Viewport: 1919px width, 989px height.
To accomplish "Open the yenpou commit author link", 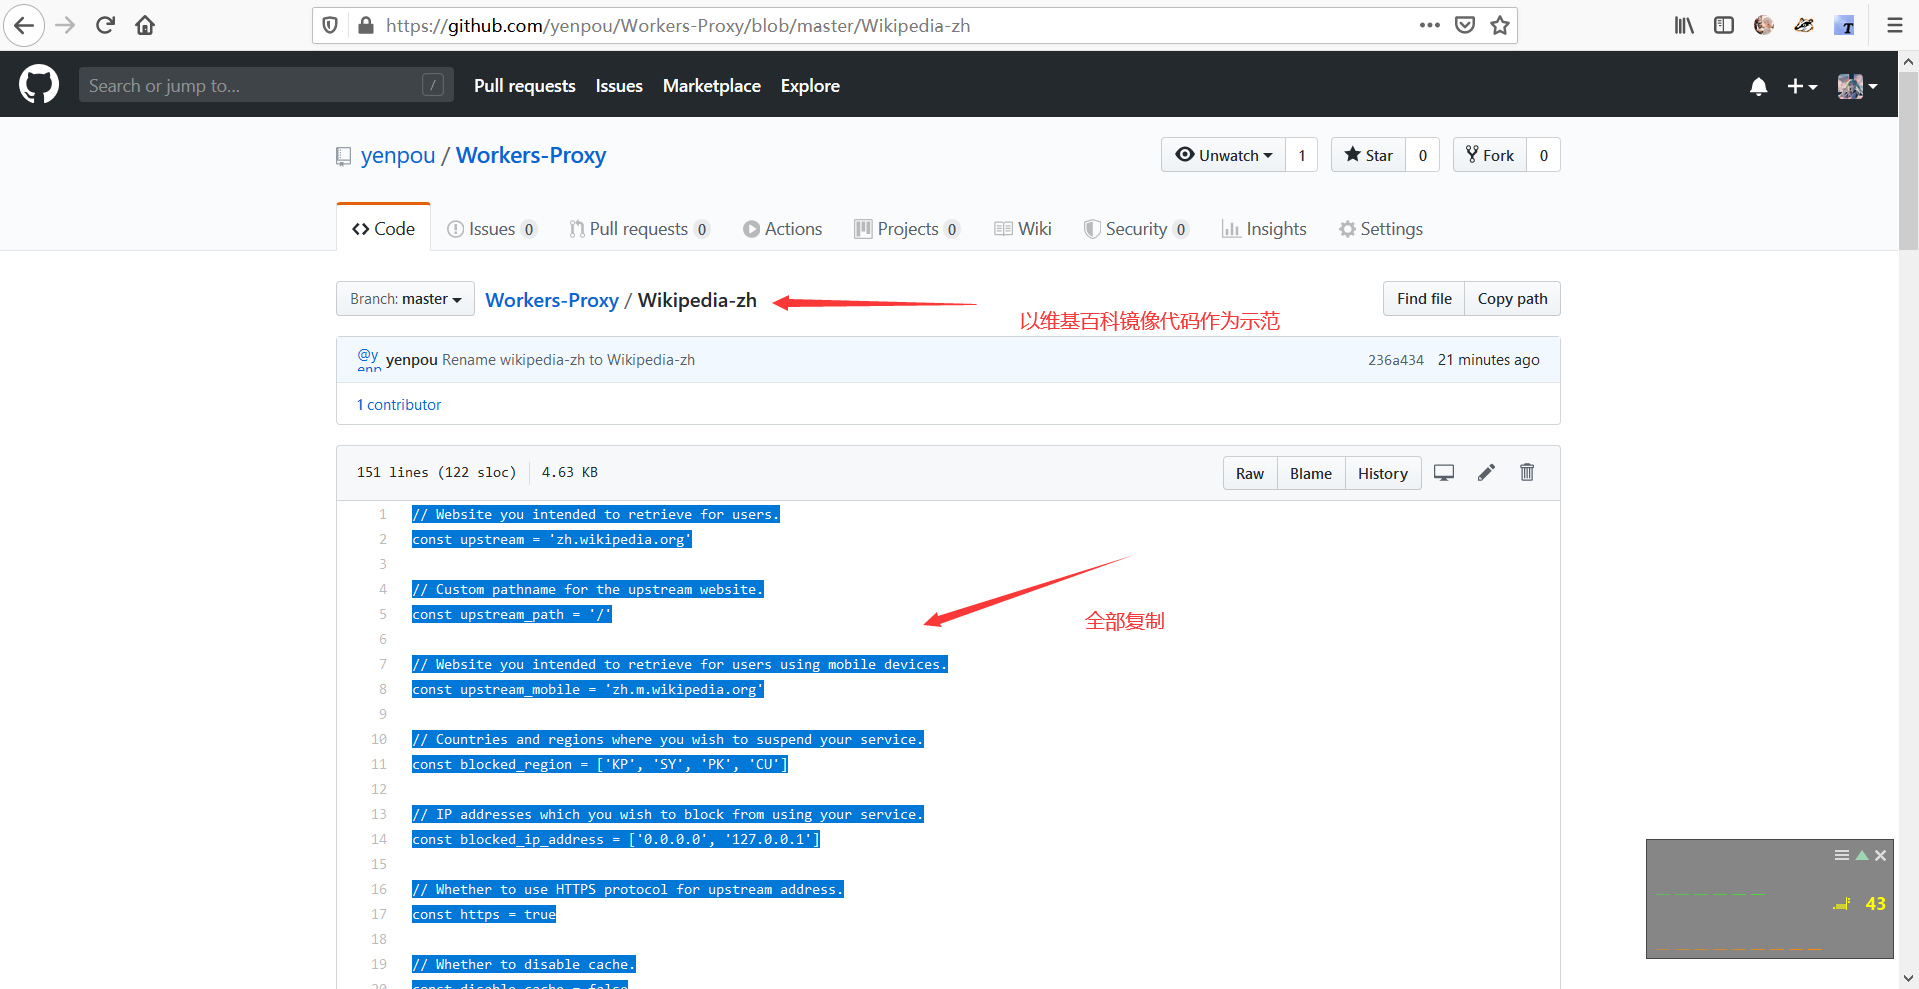I will [412, 360].
